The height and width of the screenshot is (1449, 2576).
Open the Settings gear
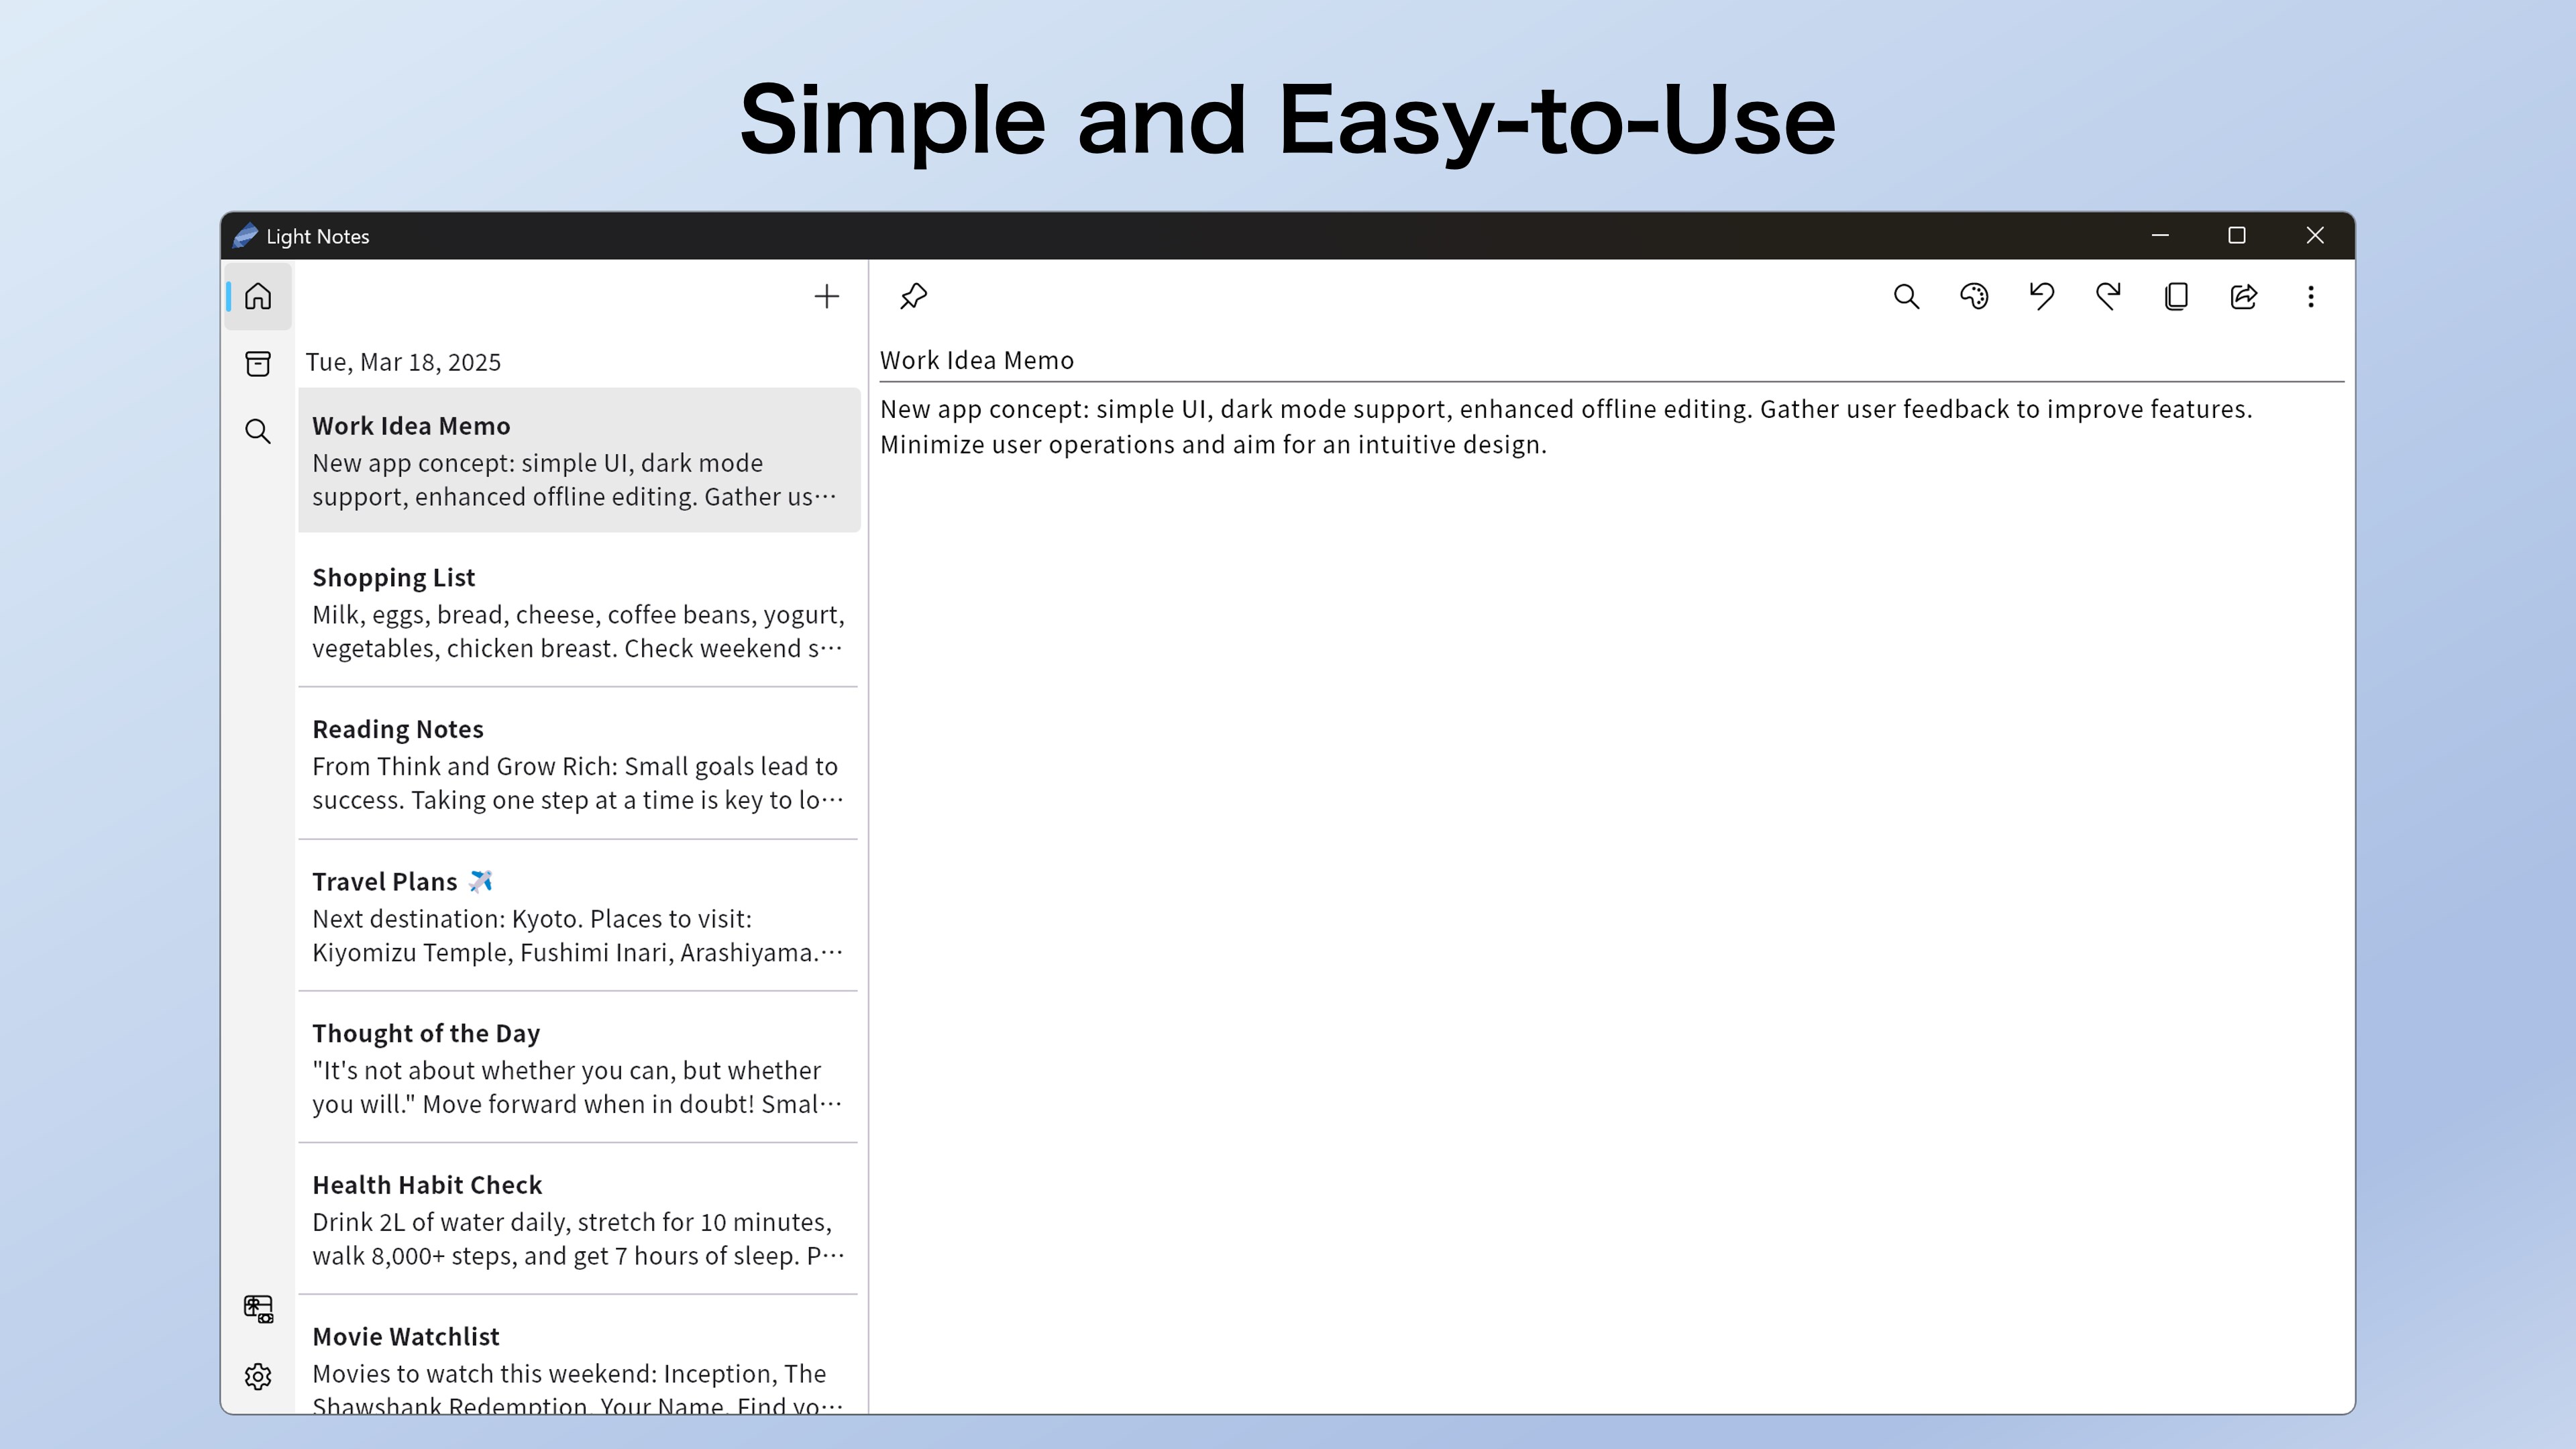click(258, 1376)
